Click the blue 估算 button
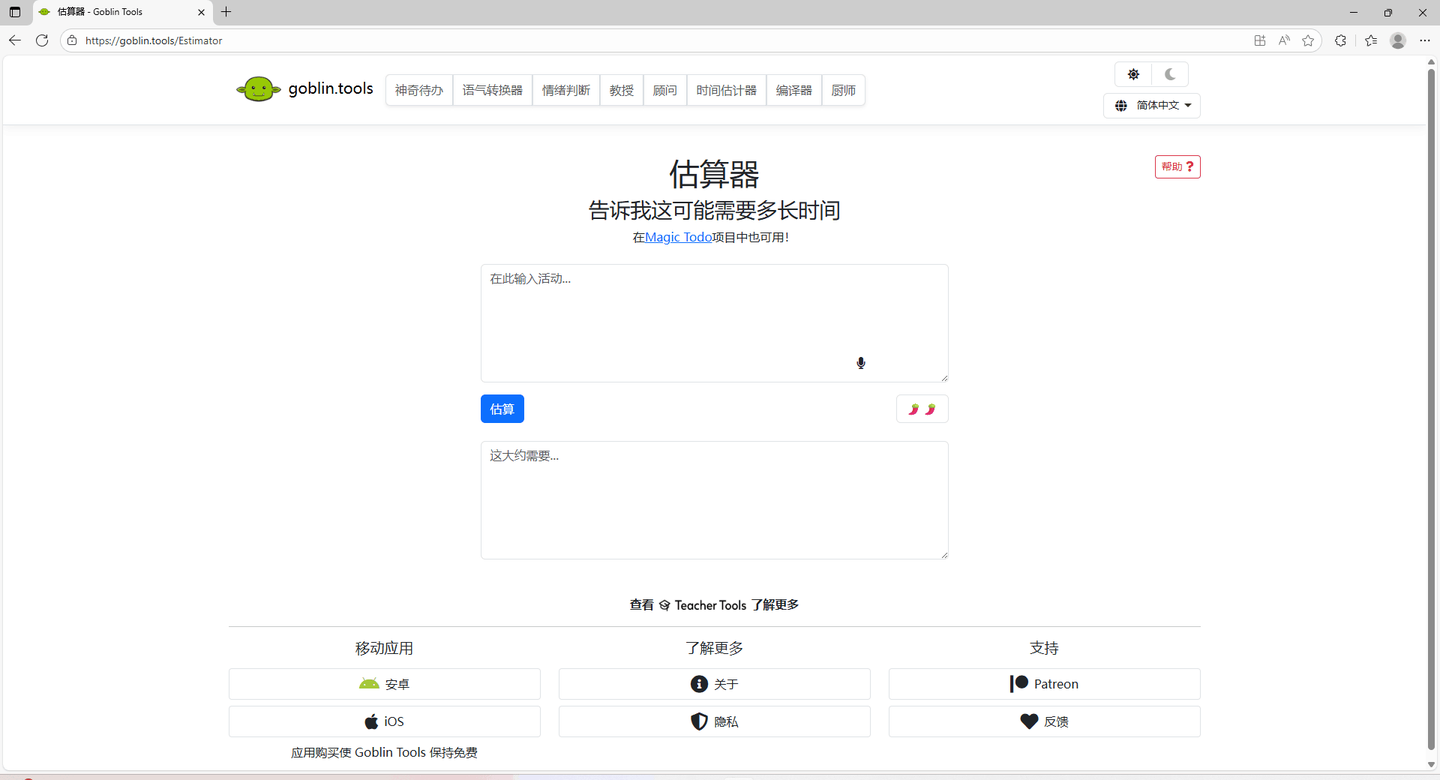Image resolution: width=1440 pixels, height=780 pixels. coord(502,409)
